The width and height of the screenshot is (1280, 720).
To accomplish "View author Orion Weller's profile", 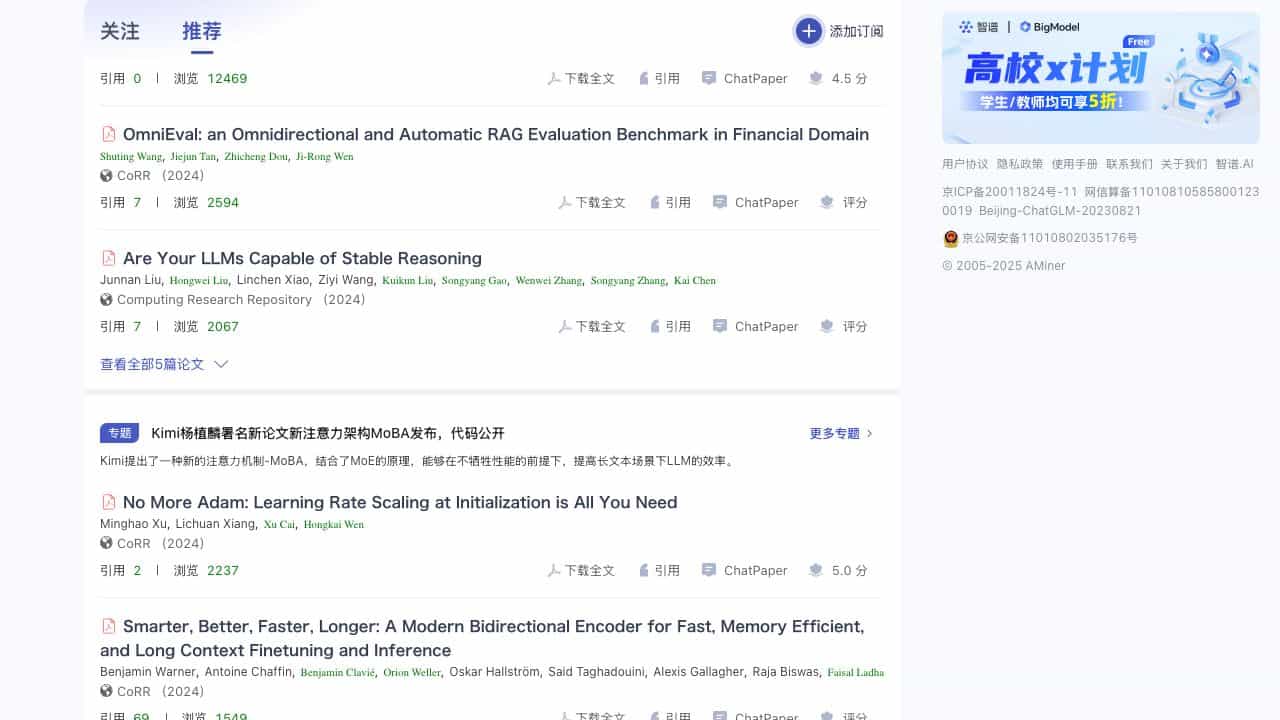I will click(x=412, y=672).
